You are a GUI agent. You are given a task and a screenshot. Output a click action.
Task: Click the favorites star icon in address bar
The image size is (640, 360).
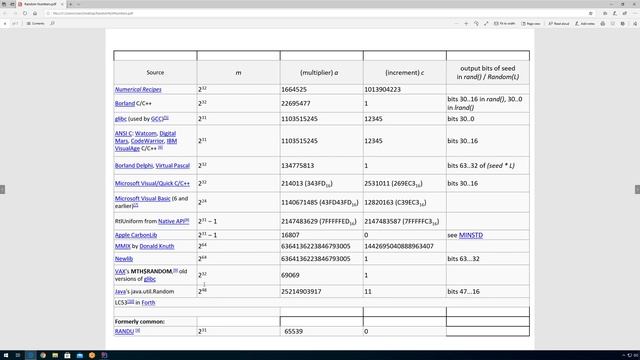(x=591, y=13)
